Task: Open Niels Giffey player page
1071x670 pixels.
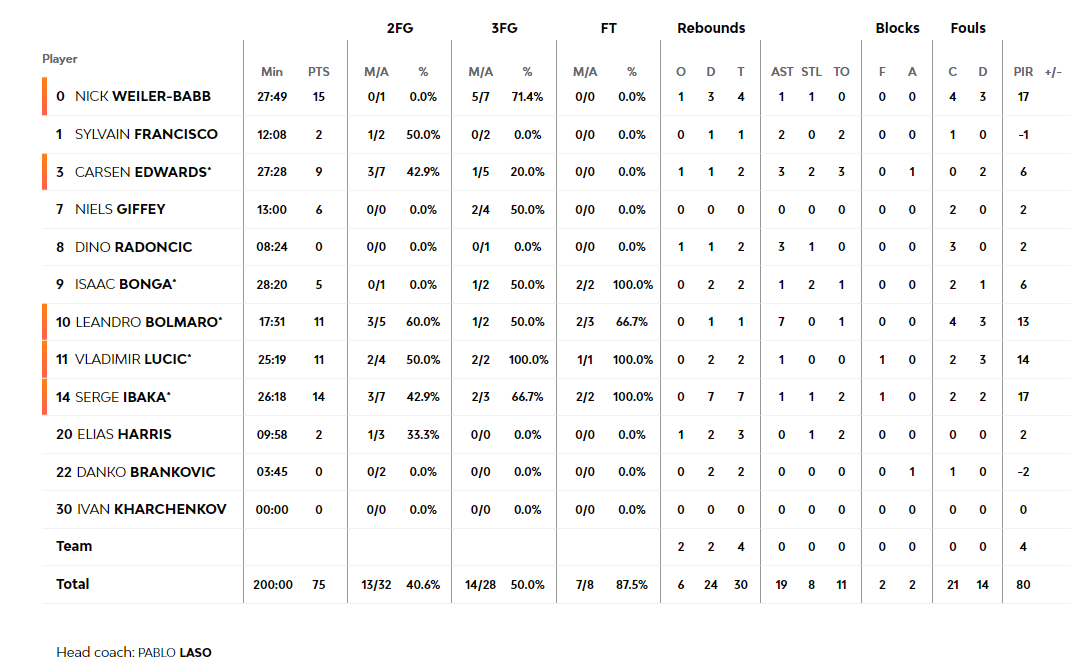Action: pyautogui.click(x=120, y=209)
